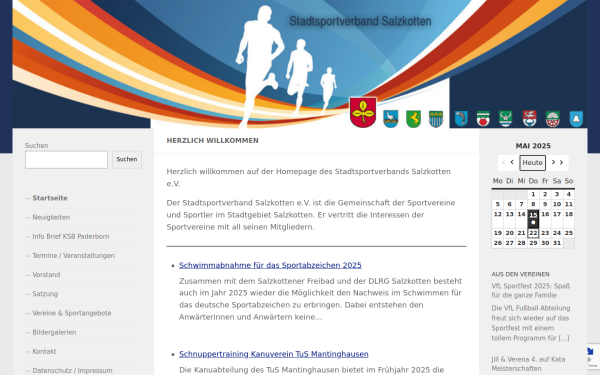Open the large red shield with the yellow trefoil
The height and width of the screenshot is (375, 600).
click(363, 112)
